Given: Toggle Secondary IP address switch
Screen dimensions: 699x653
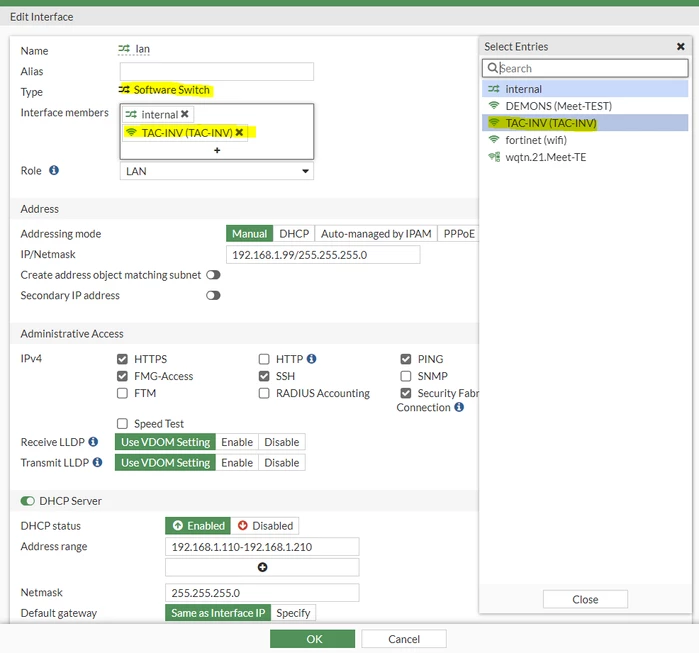Looking at the screenshot, I should click(x=213, y=296).
